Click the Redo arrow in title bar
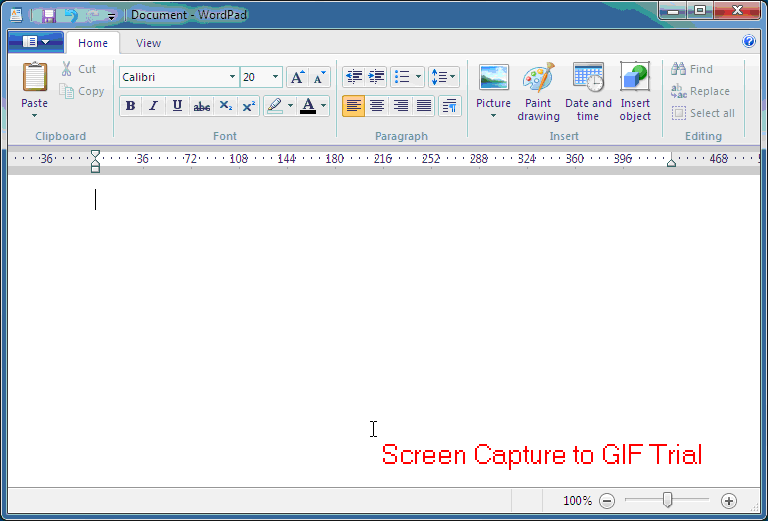This screenshot has height=521, width=768. pos(93,16)
